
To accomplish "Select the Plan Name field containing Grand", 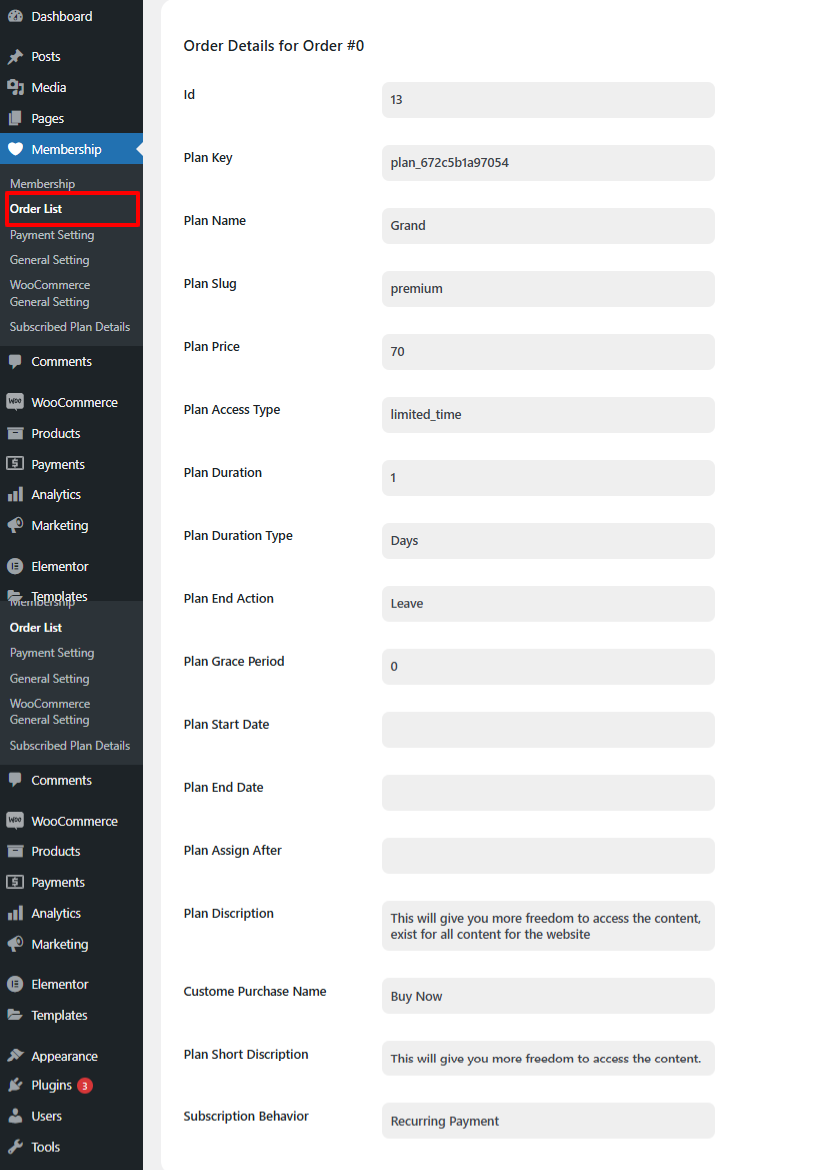I will click(548, 226).
